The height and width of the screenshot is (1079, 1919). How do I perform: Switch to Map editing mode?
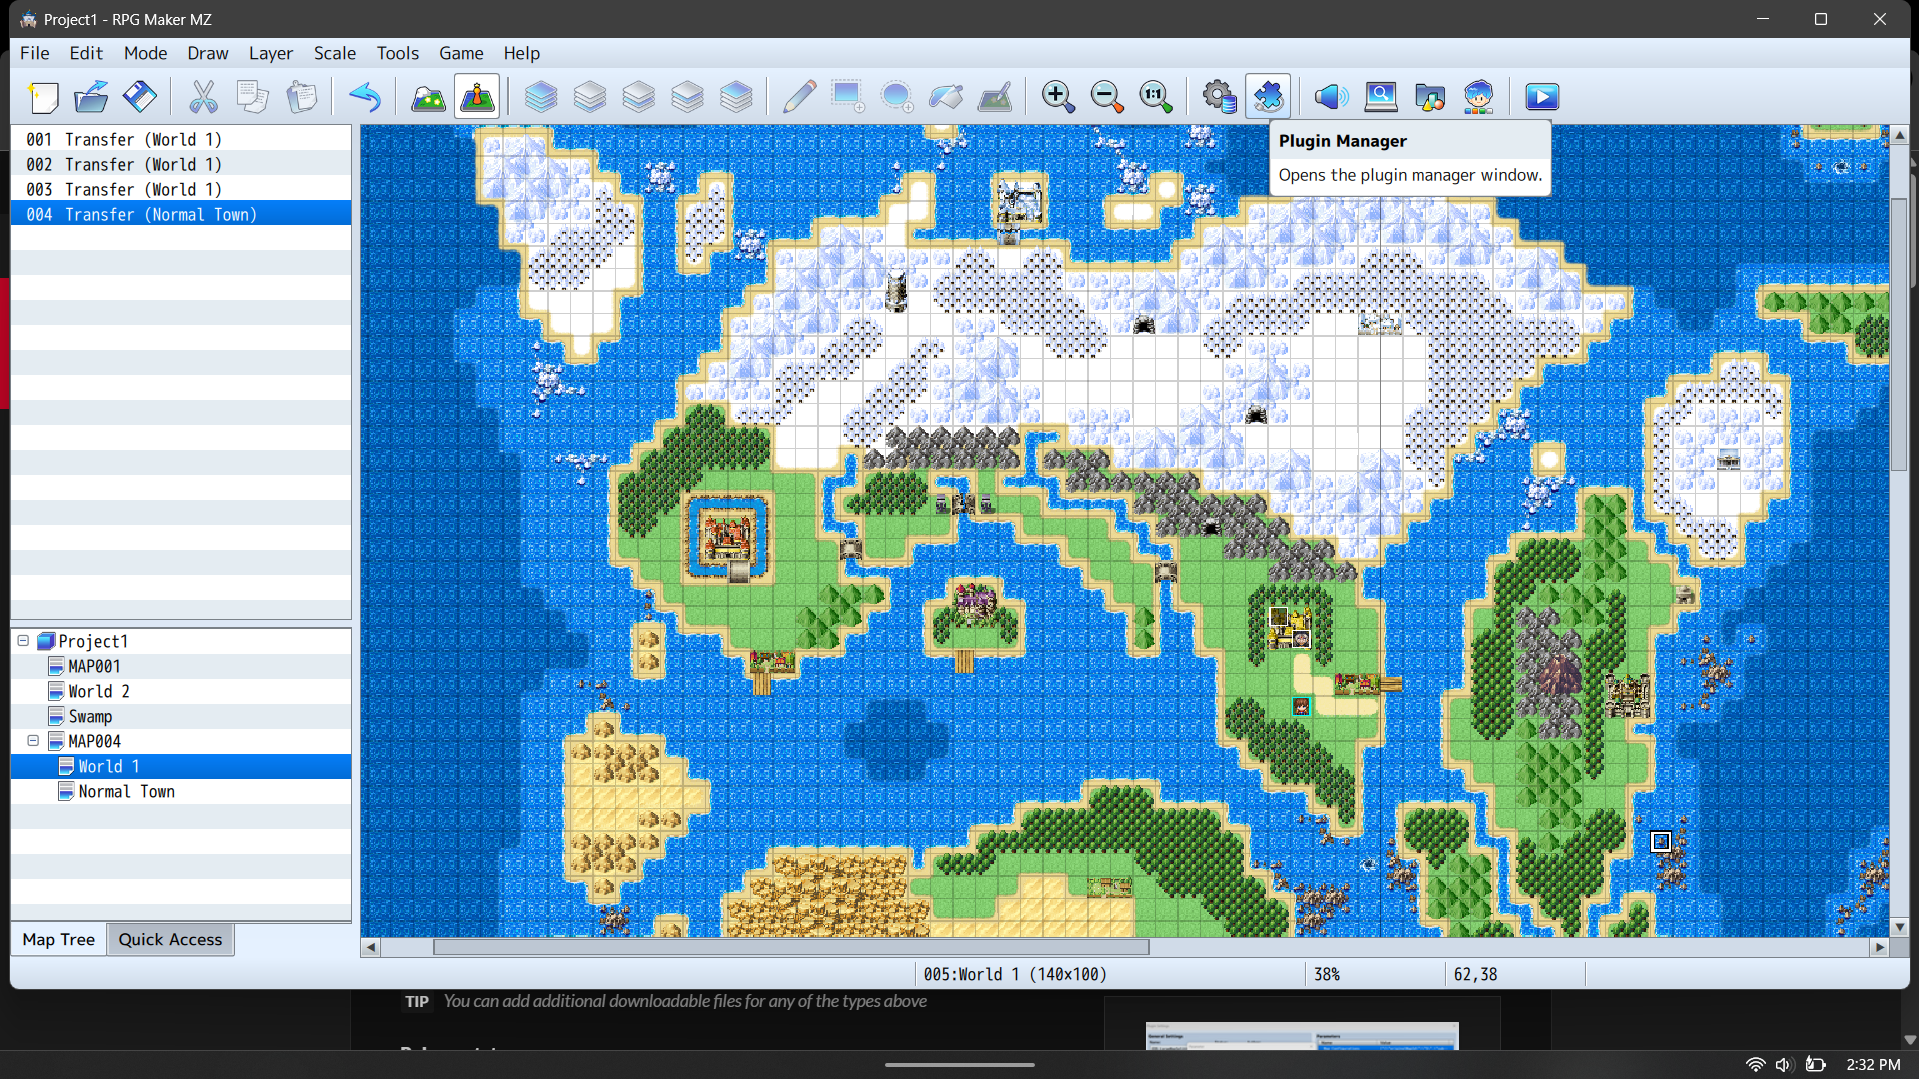[x=428, y=97]
